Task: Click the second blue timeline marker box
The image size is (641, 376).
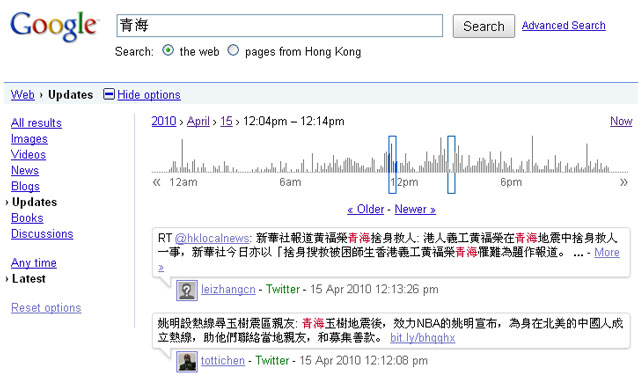Action: pyautogui.click(x=451, y=165)
